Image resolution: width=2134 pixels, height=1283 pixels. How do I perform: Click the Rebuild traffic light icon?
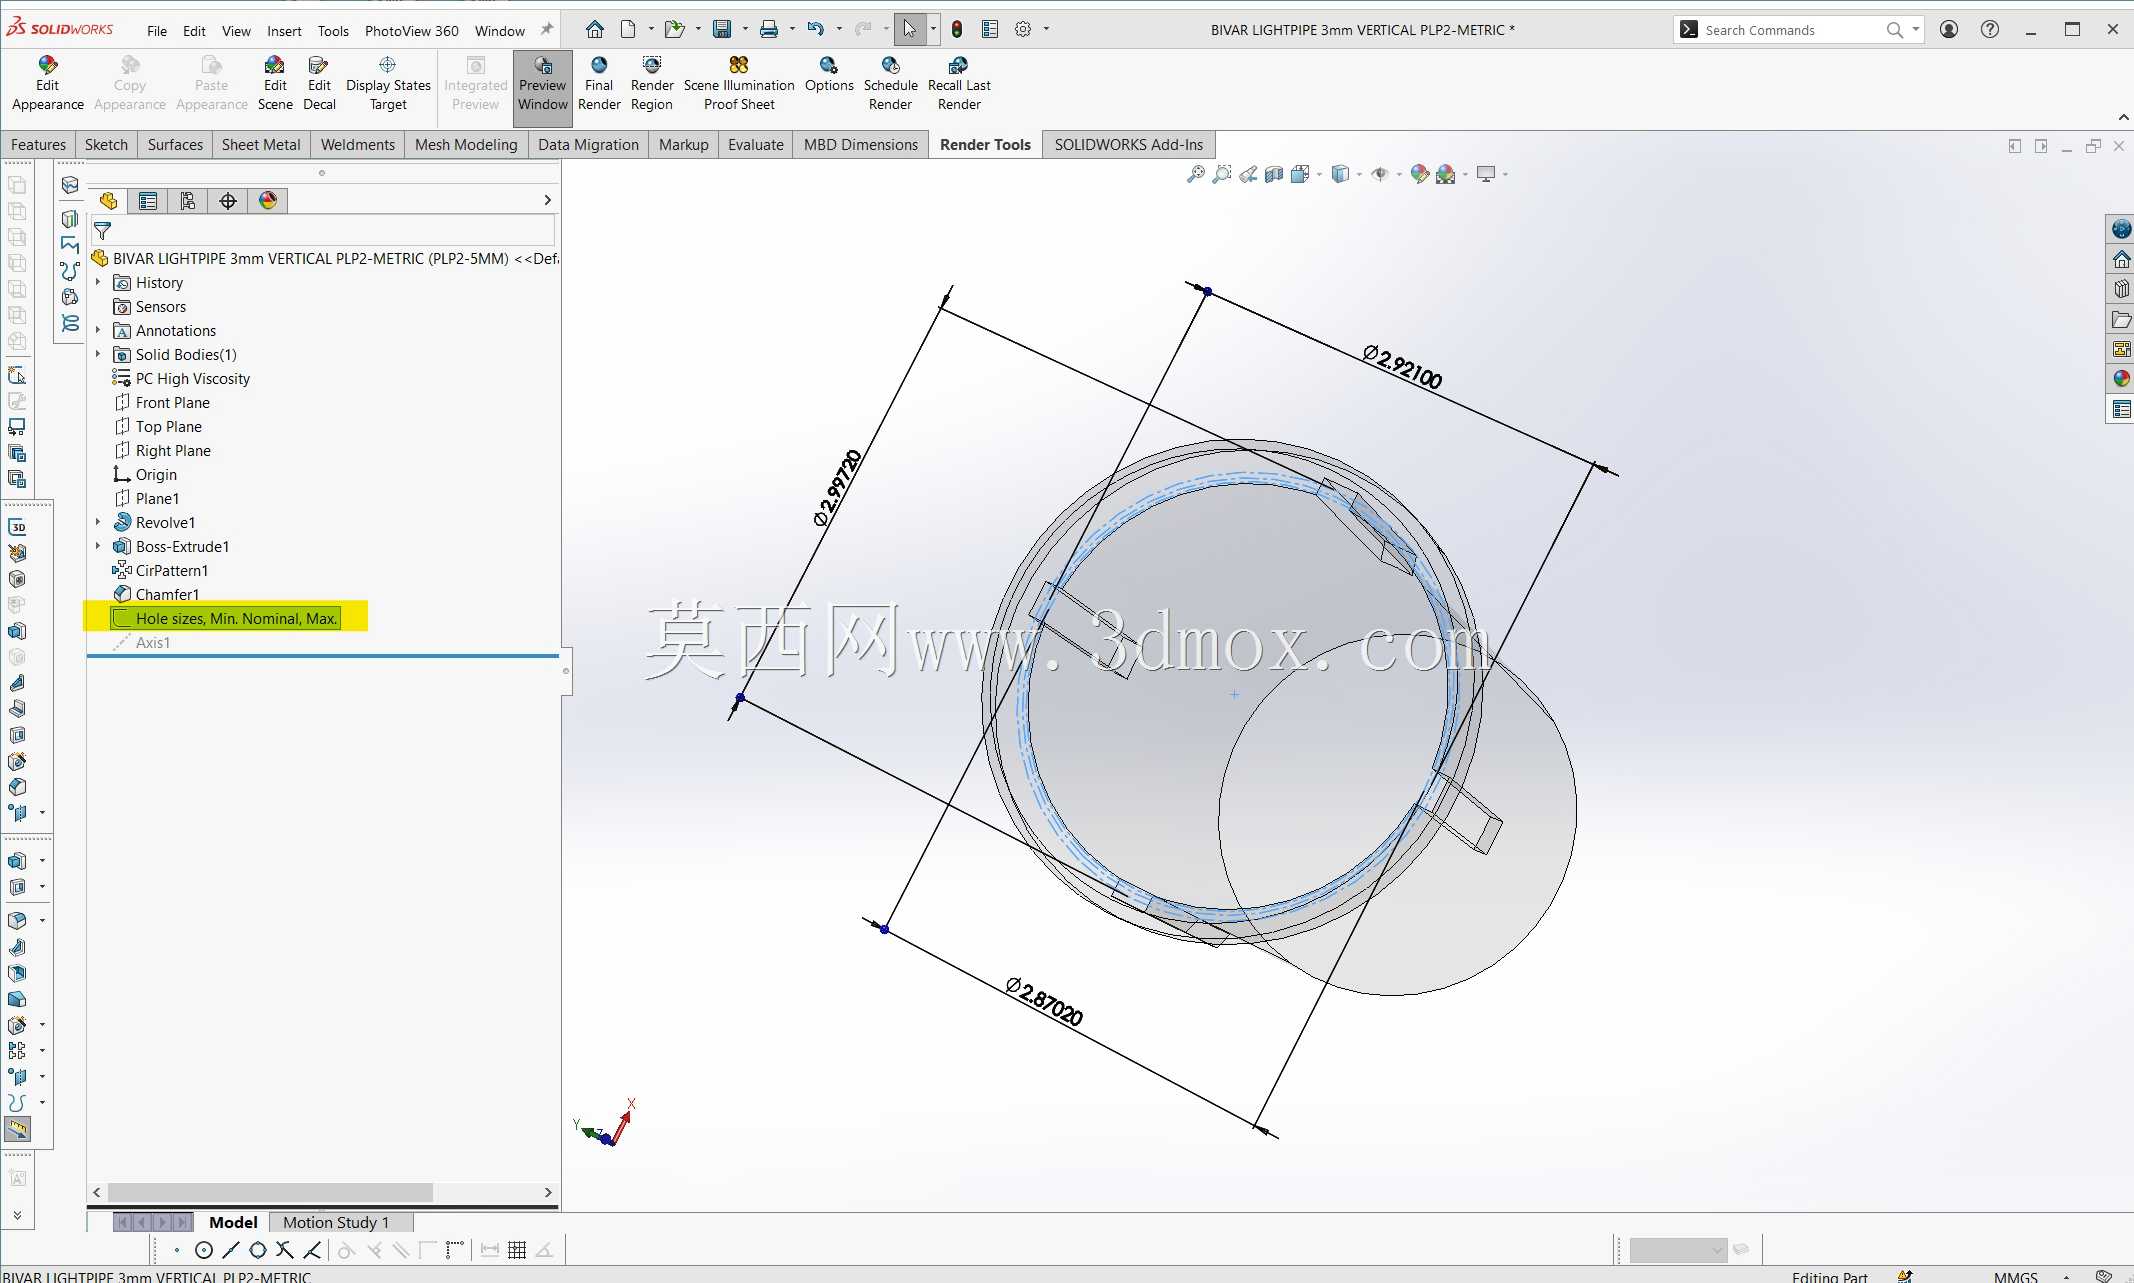[x=957, y=29]
